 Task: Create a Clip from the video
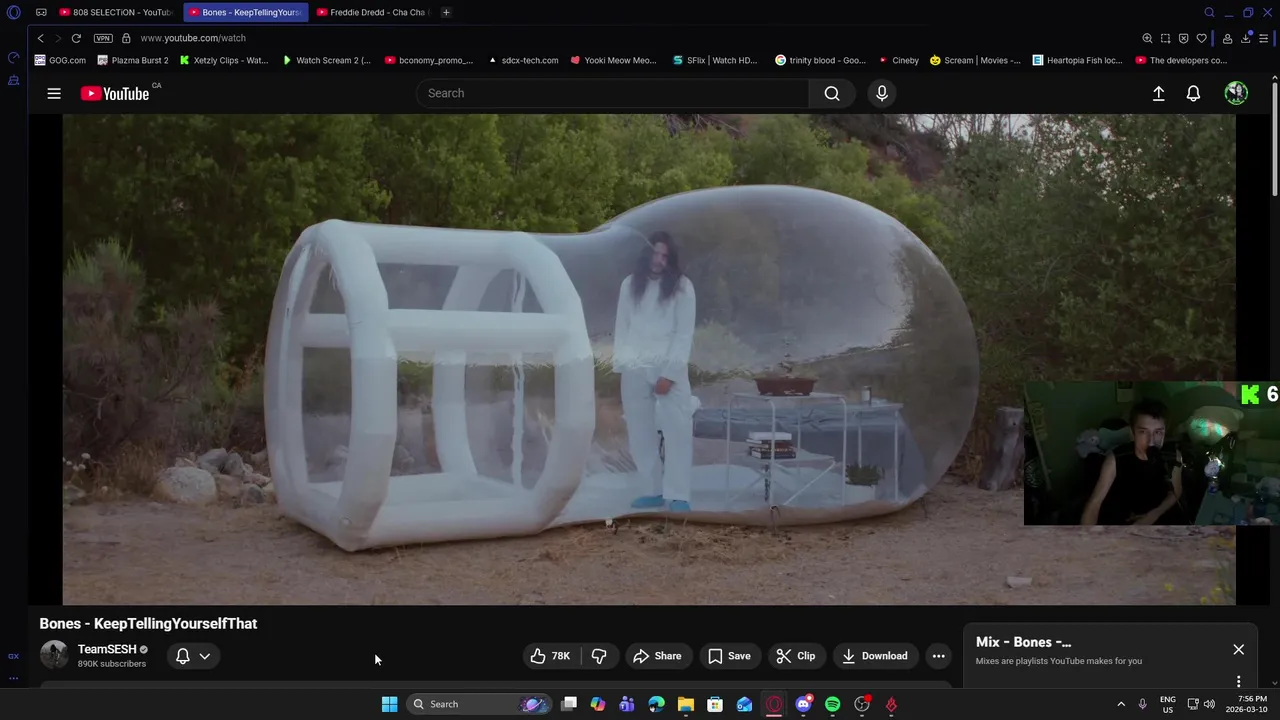[x=796, y=656]
